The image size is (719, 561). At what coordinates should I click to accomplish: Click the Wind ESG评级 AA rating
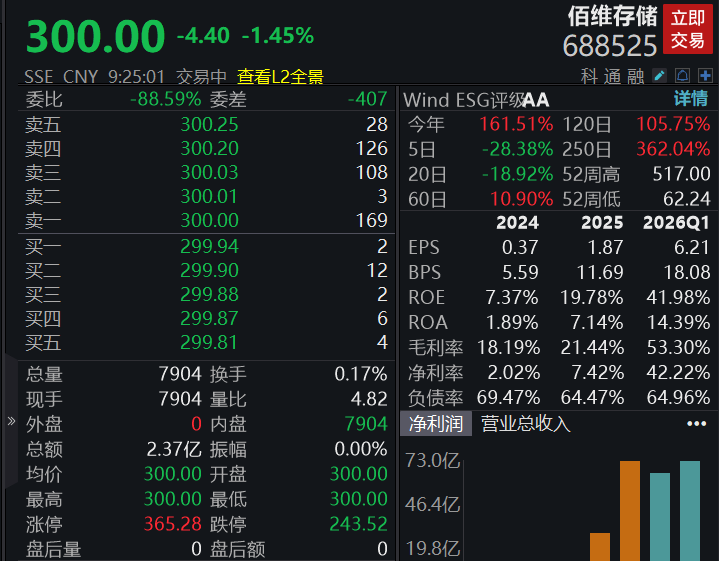point(536,100)
